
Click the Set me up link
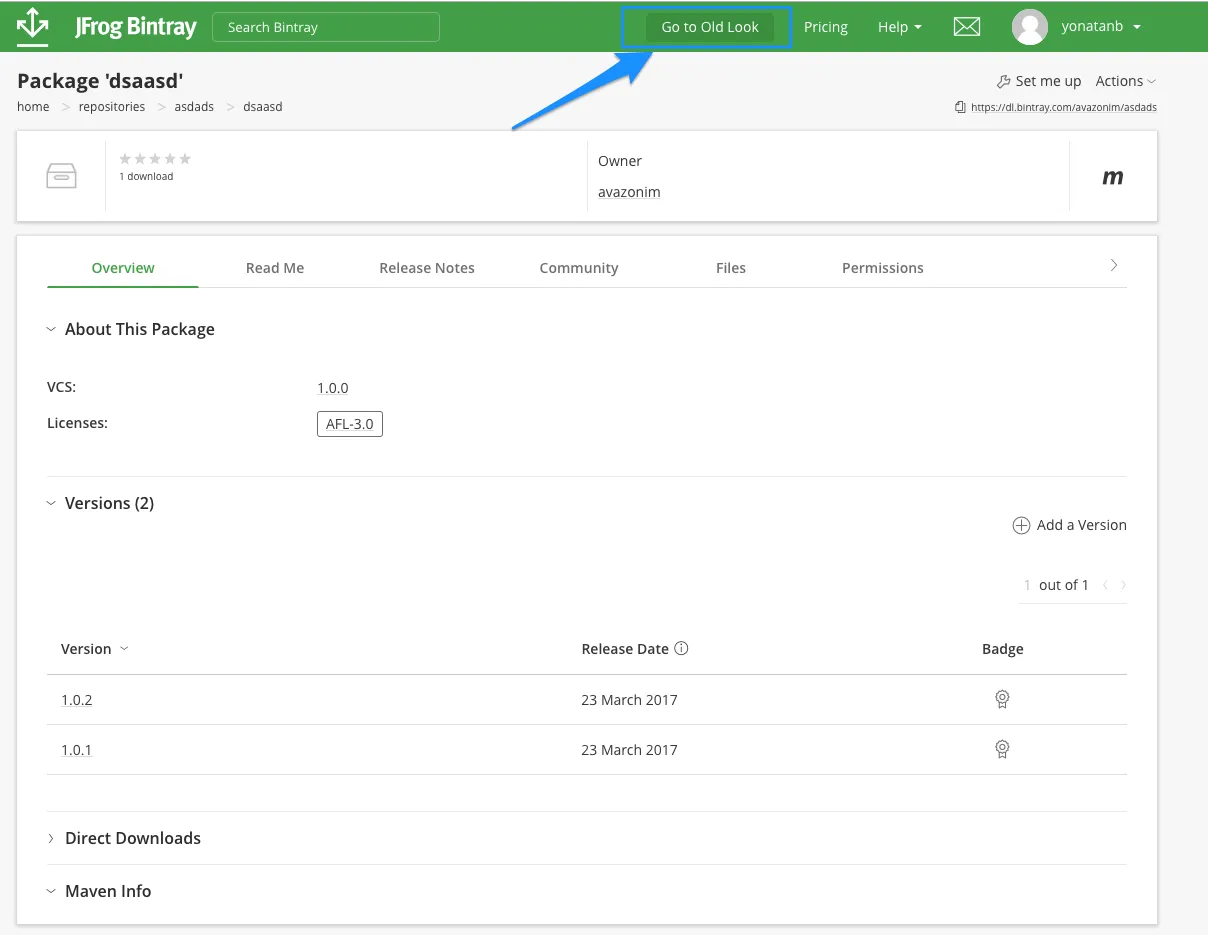[x=1048, y=81]
